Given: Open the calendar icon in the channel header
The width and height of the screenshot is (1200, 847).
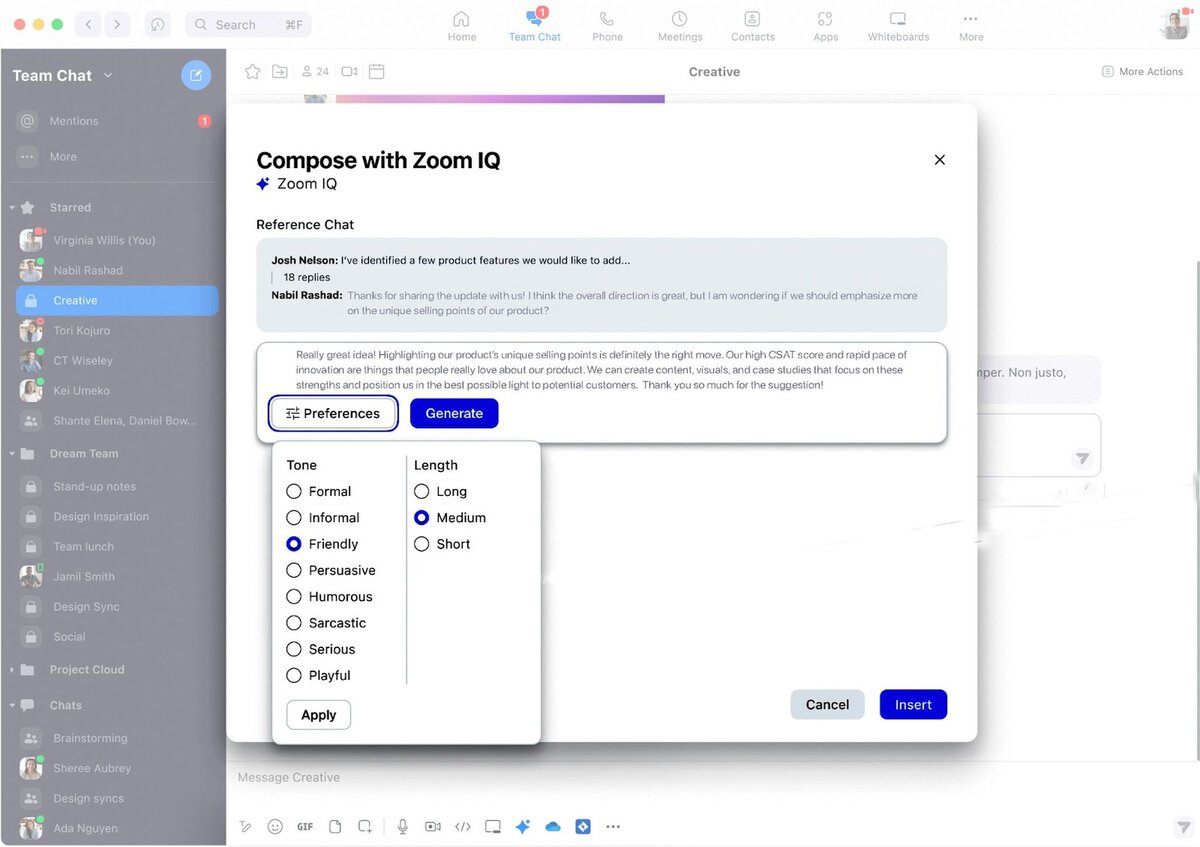Looking at the screenshot, I should point(377,71).
